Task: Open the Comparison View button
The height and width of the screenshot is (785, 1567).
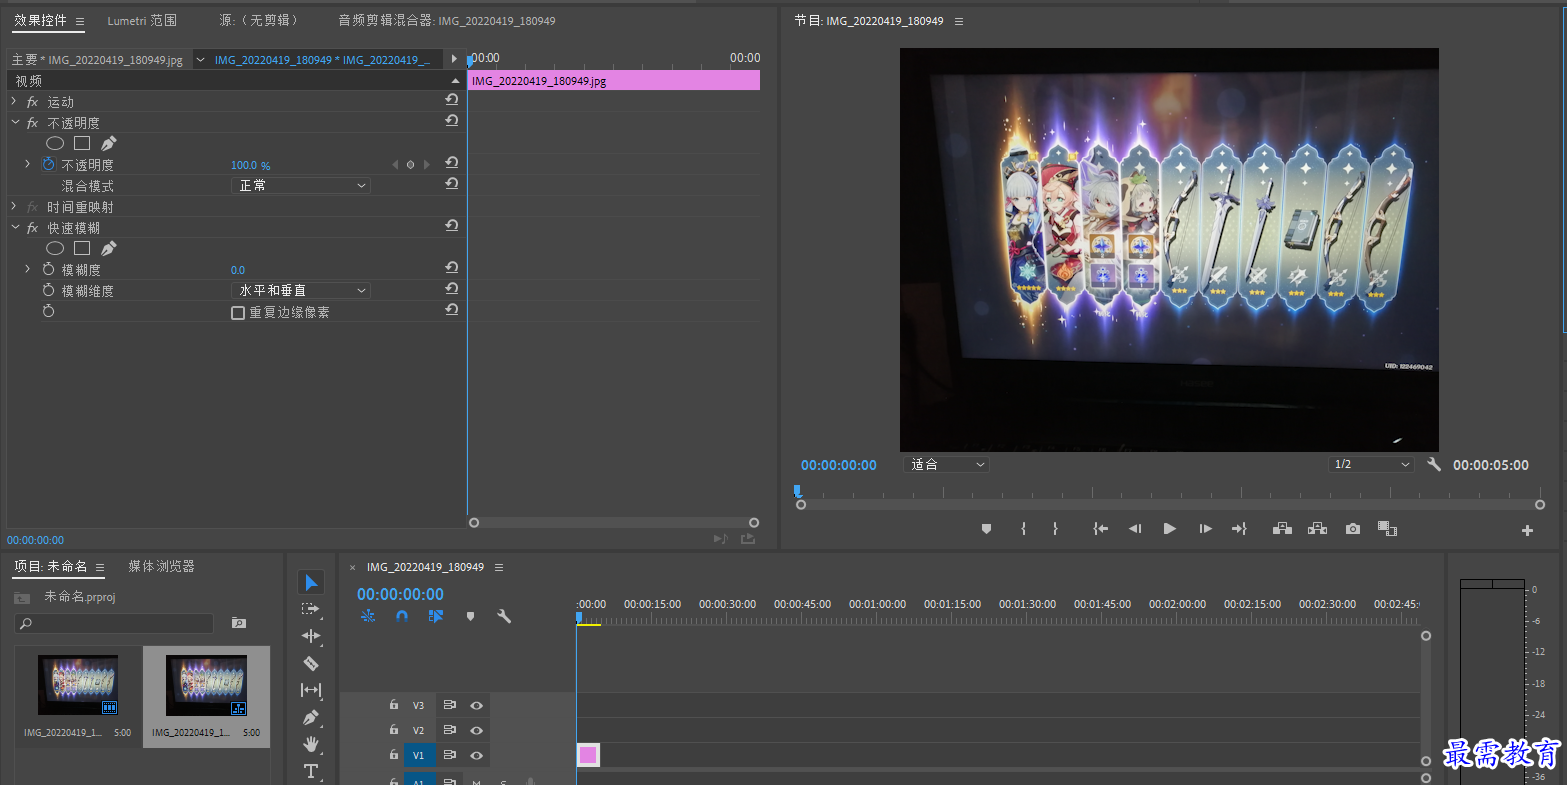Action: [1387, 529]
